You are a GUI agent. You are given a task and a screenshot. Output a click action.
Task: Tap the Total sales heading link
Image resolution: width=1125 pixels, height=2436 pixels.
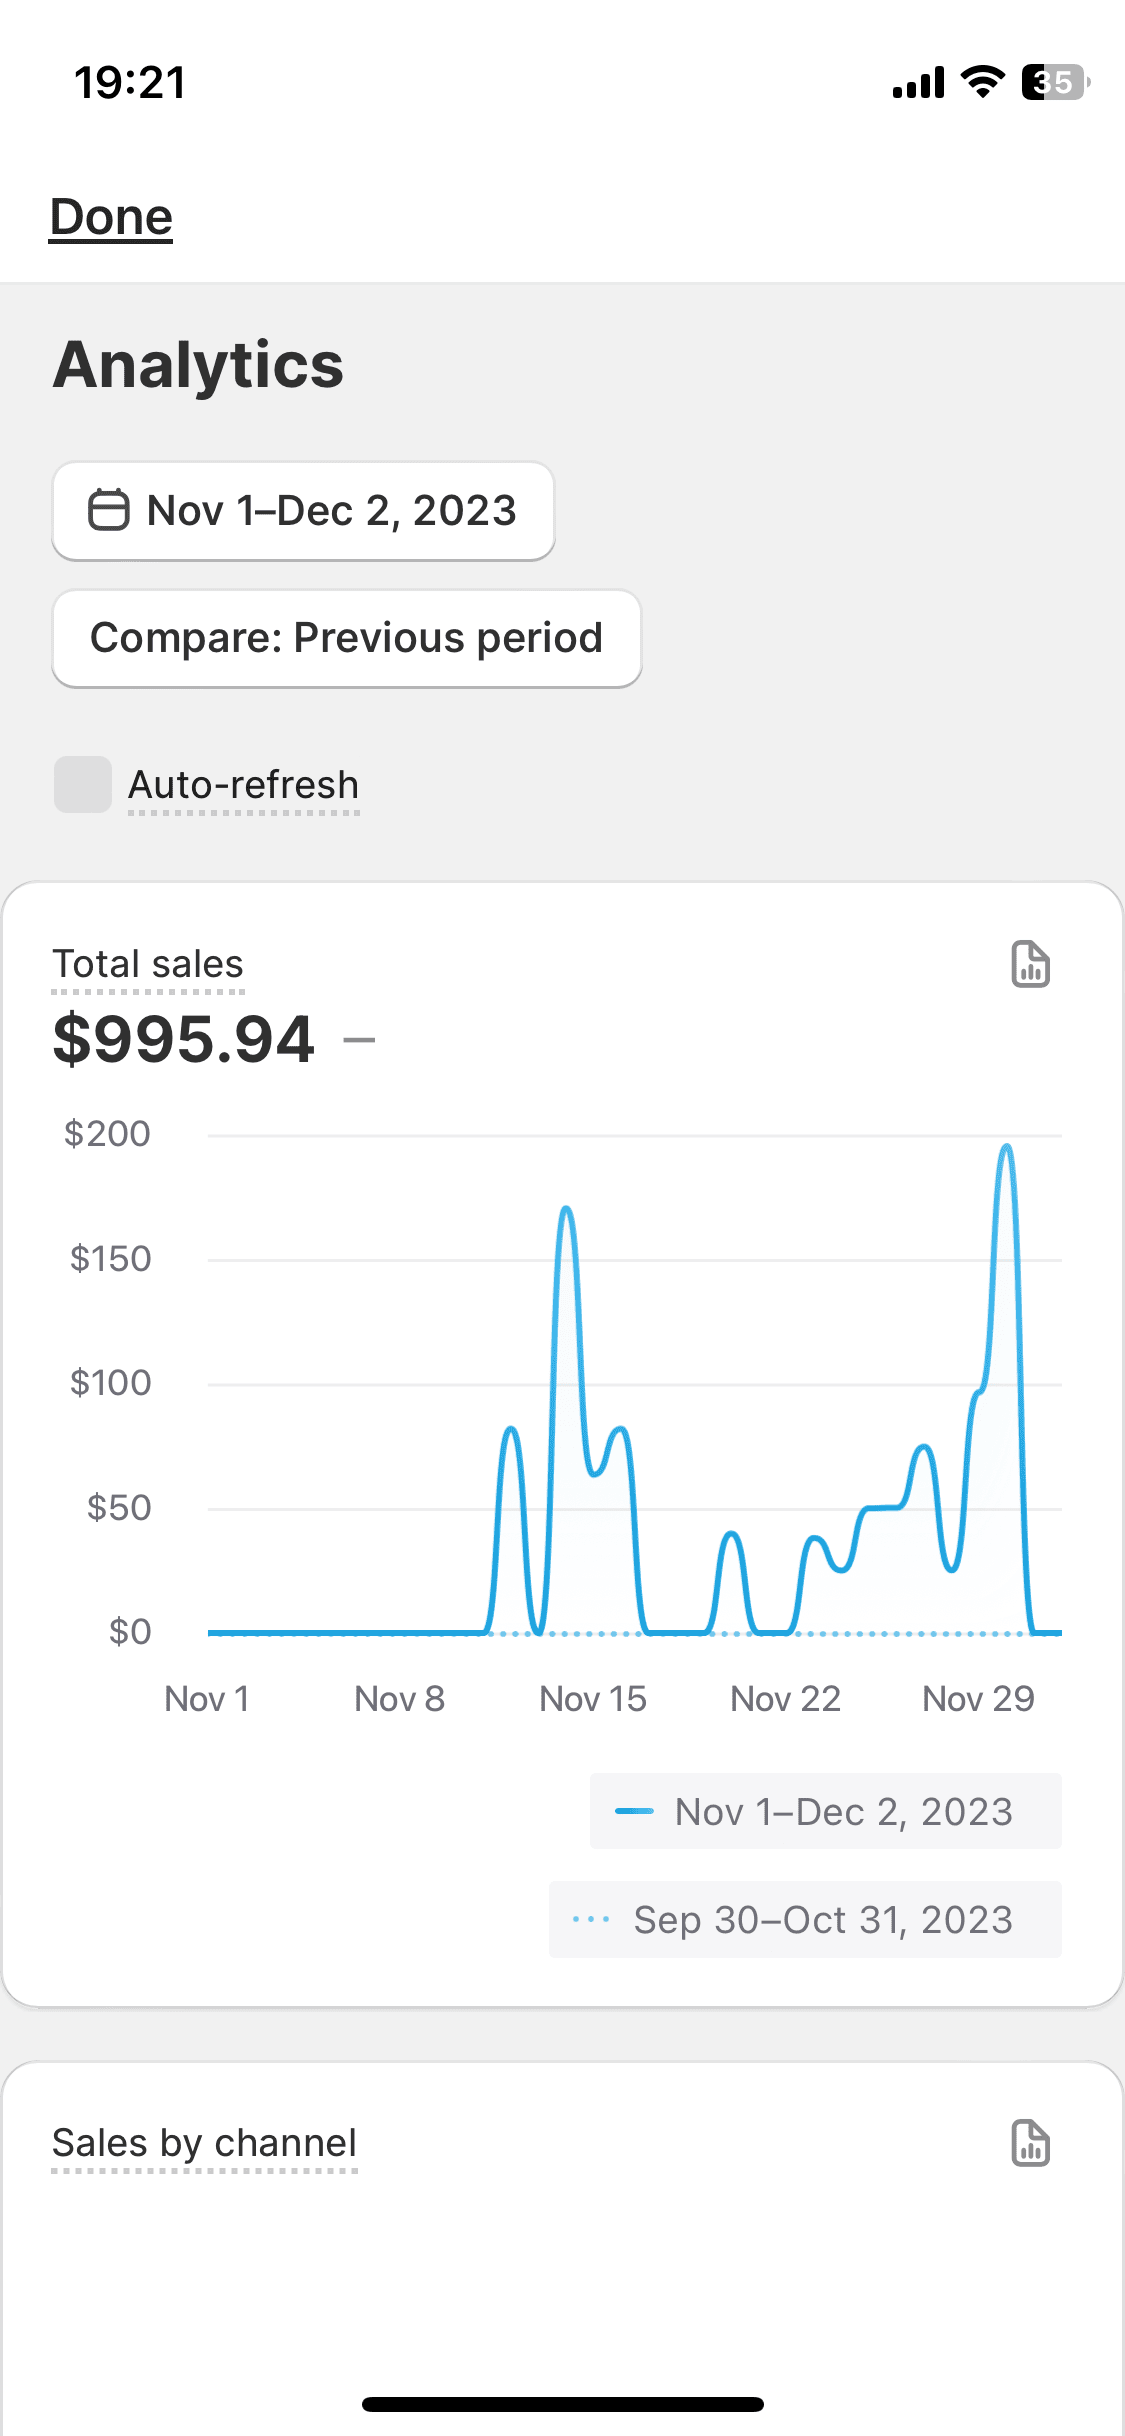[148, 964]
